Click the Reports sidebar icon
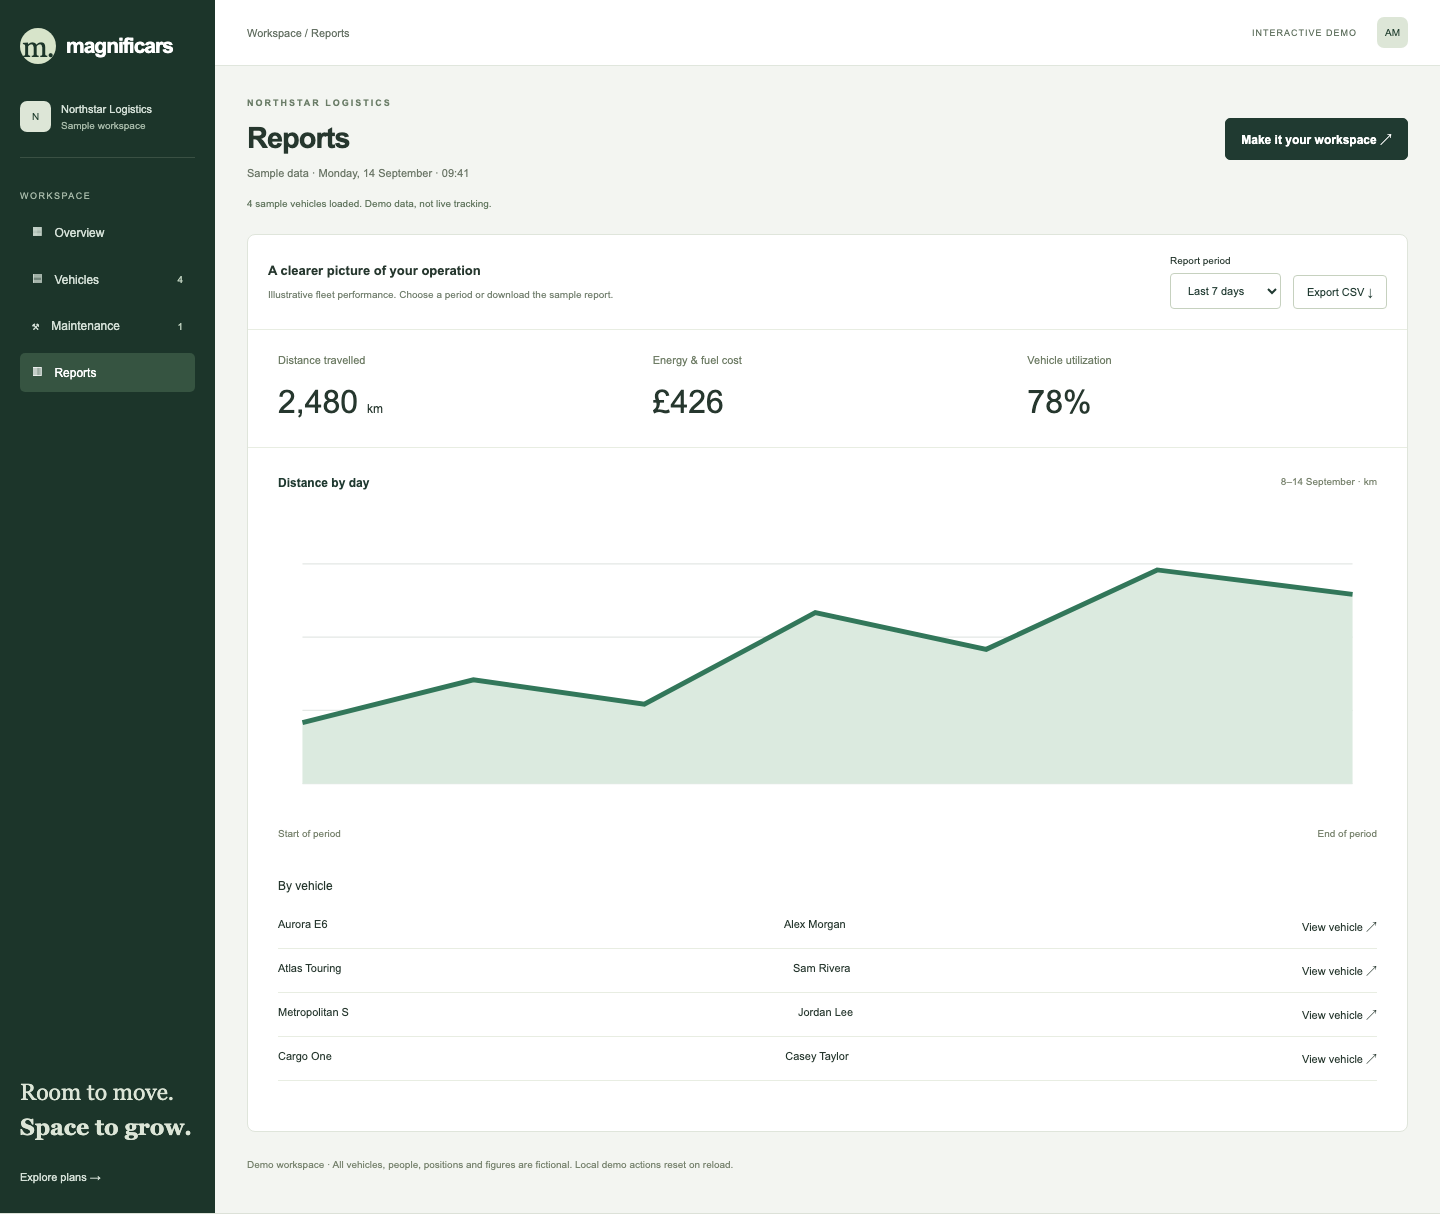This screenshot has width=1440, height=1214. tap(37, 372)
